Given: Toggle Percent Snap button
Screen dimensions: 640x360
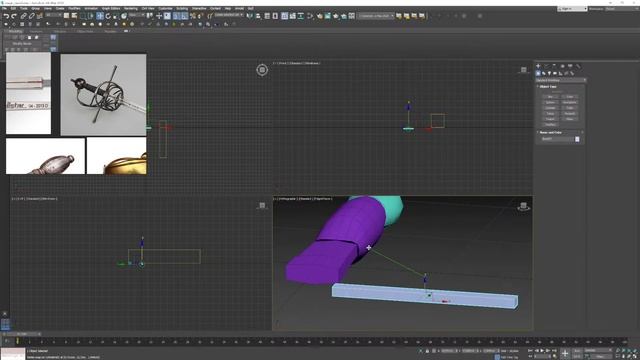Looking at the screenshot, I should pos(193,16).
